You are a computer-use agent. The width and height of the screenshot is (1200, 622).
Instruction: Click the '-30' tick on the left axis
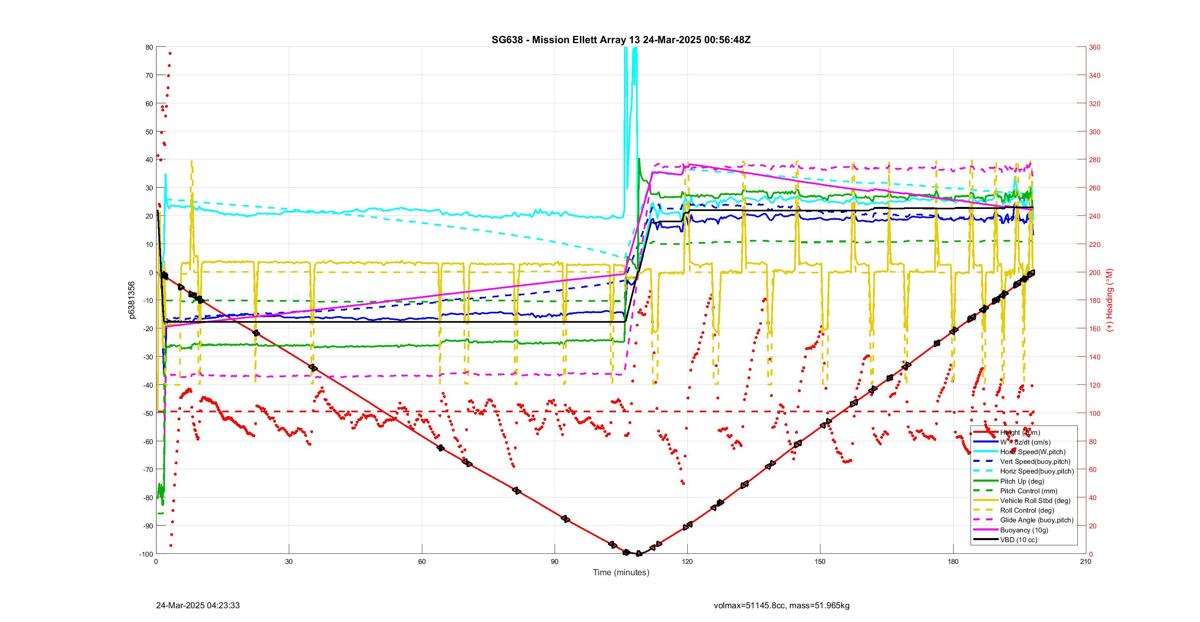(x=147, y=357)
